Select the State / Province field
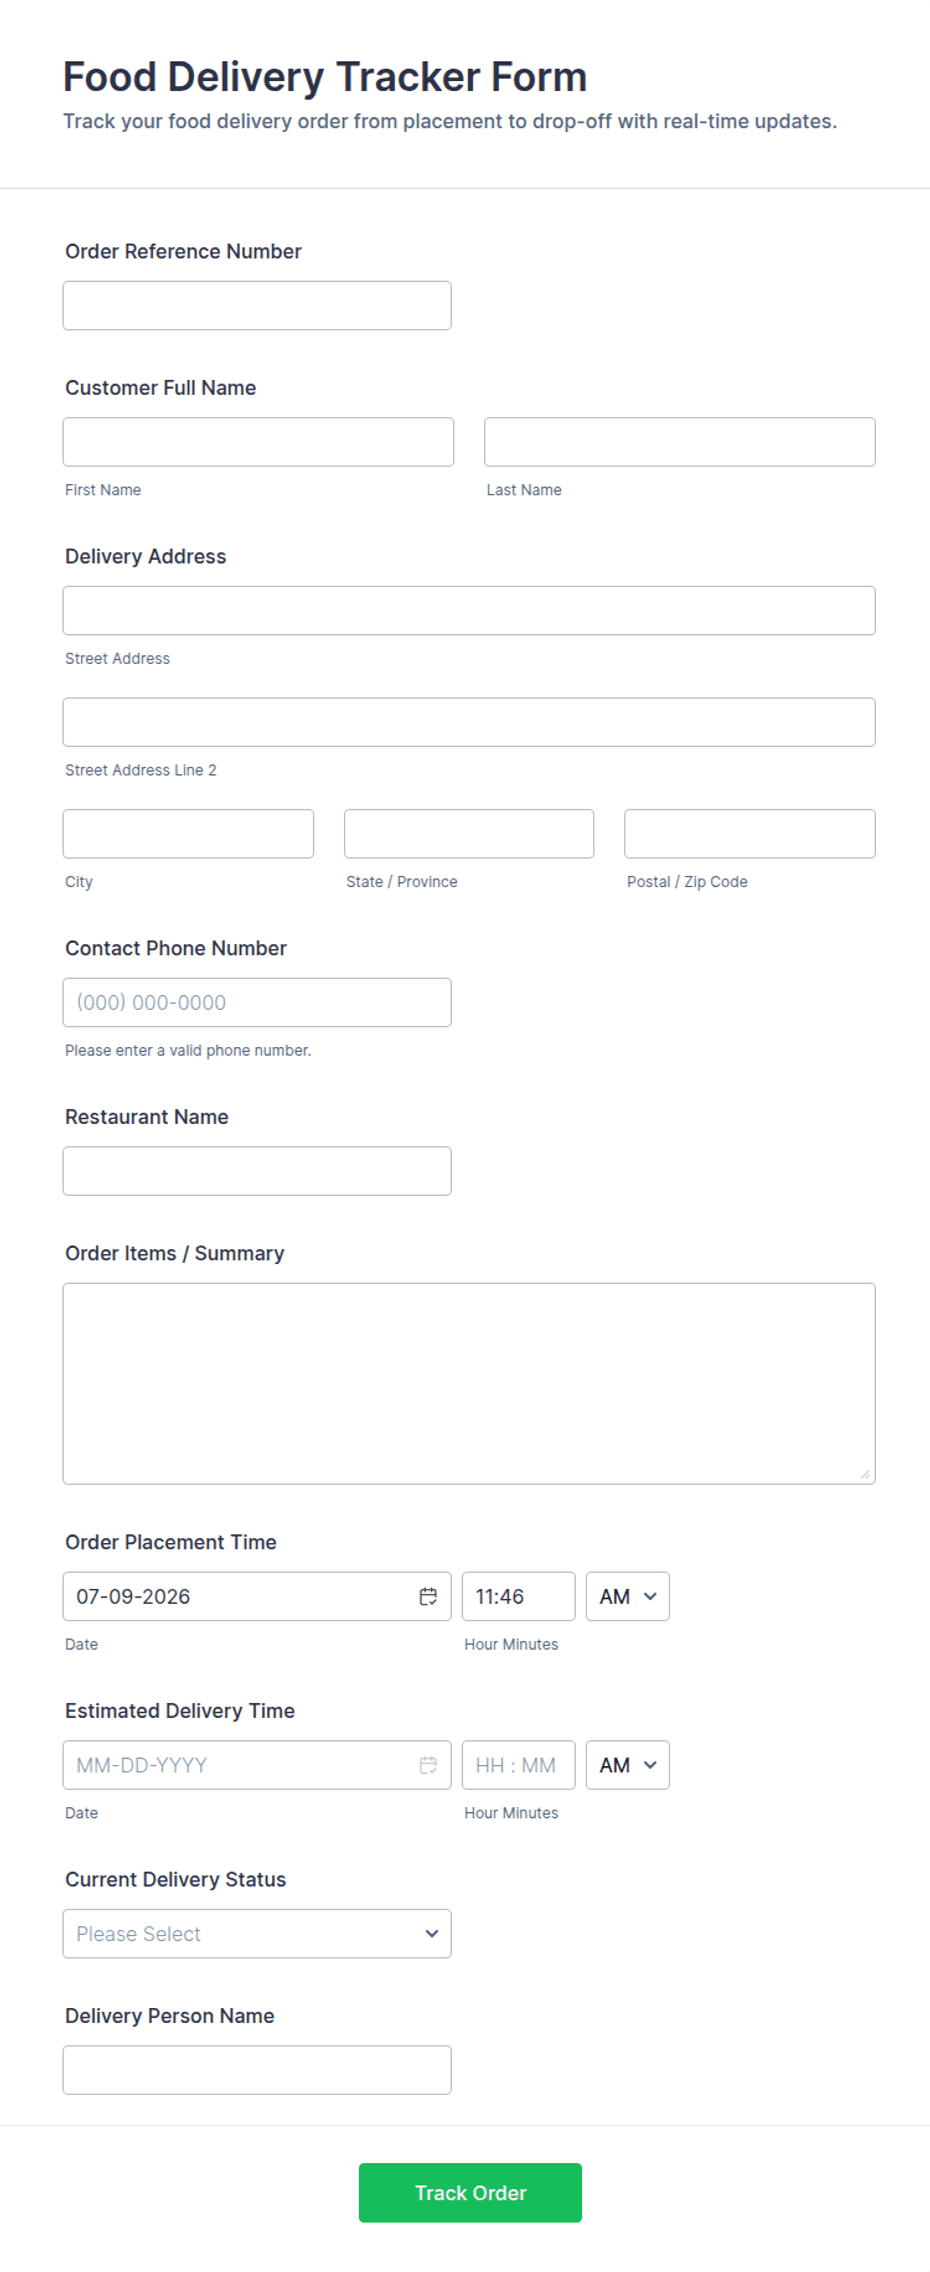The height and width of the screenshot is (2272, 930). coord(469,834)
